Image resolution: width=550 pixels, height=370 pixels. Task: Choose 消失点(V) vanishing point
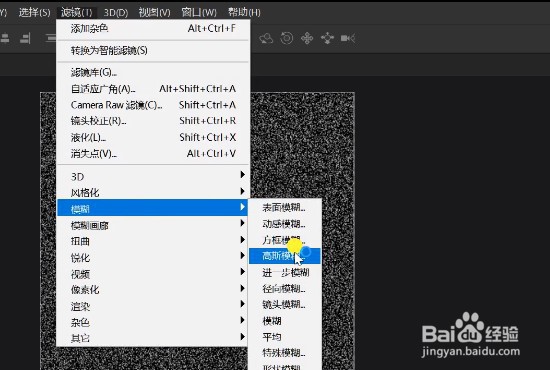pyautogui.click(x=153, y=153)
